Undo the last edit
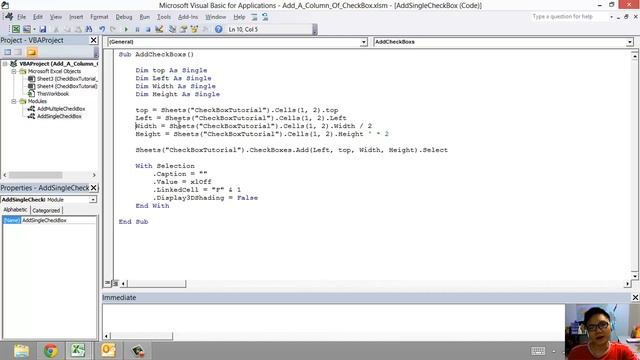The height and width of the screenshot is (360, 640). pyautogui.click(x=102, y=29)
